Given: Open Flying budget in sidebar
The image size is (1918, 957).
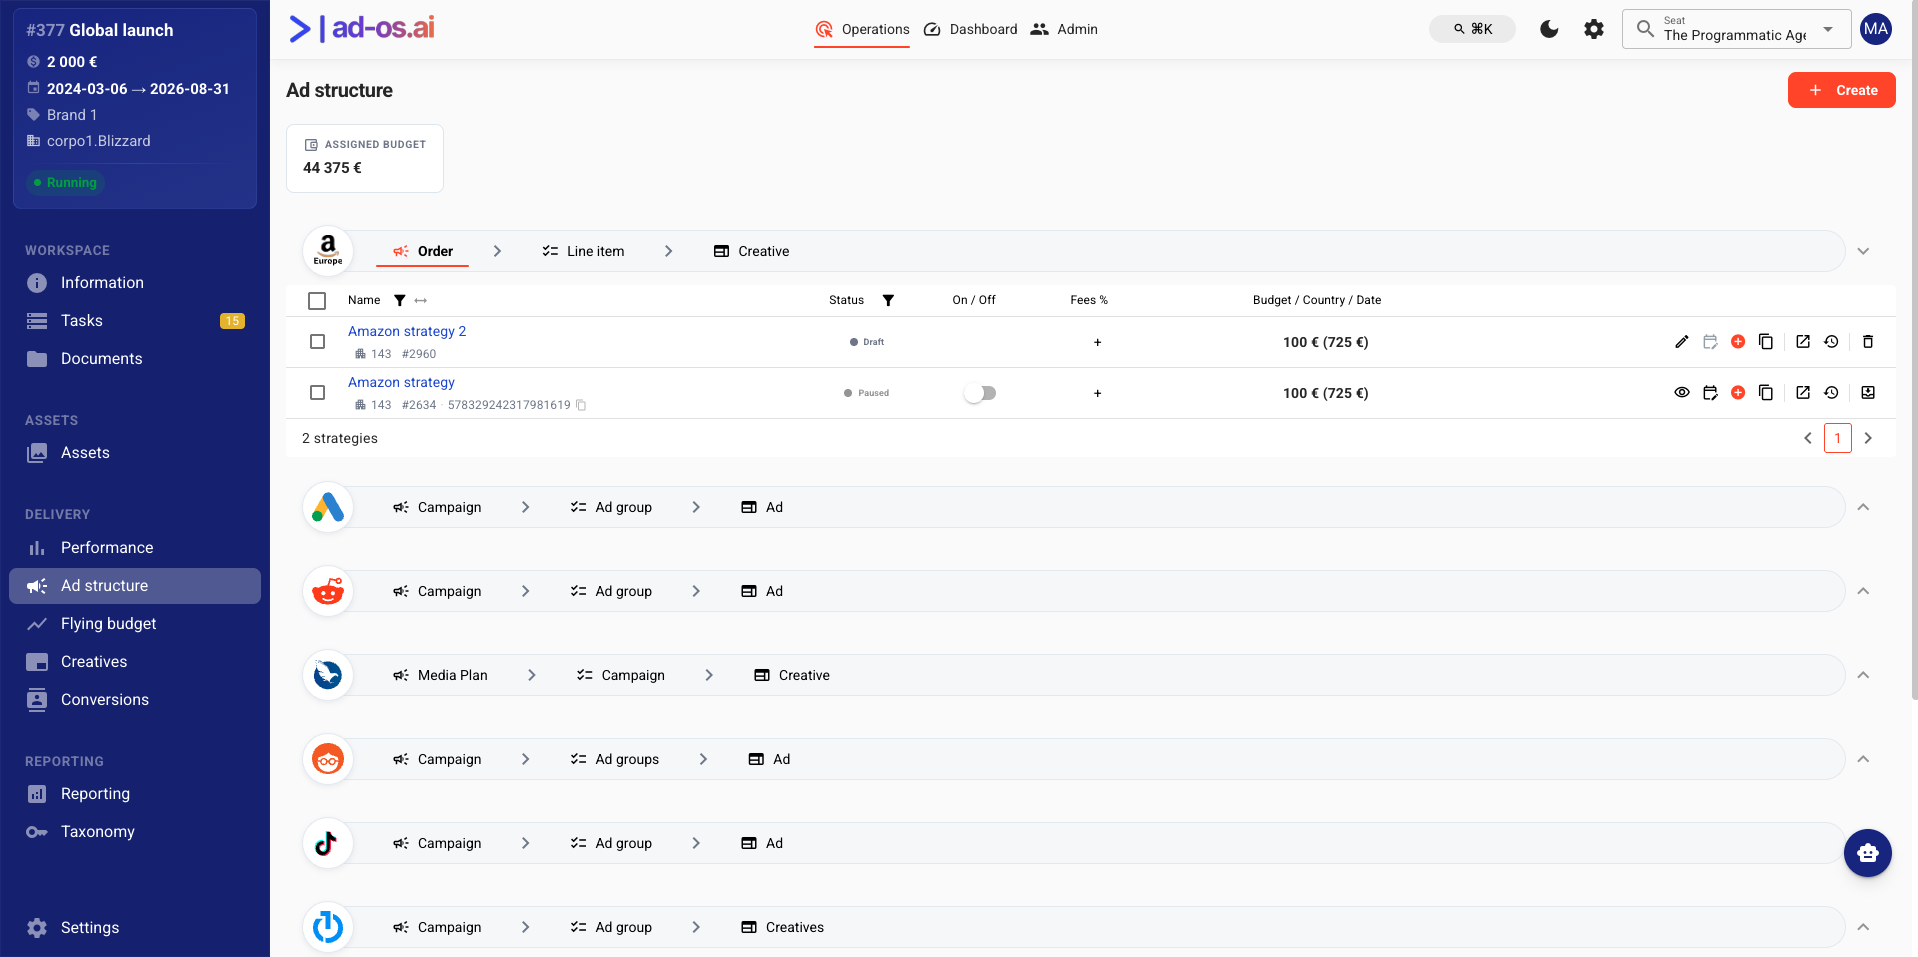Looking at the screenshot, I should coord(135,624).
